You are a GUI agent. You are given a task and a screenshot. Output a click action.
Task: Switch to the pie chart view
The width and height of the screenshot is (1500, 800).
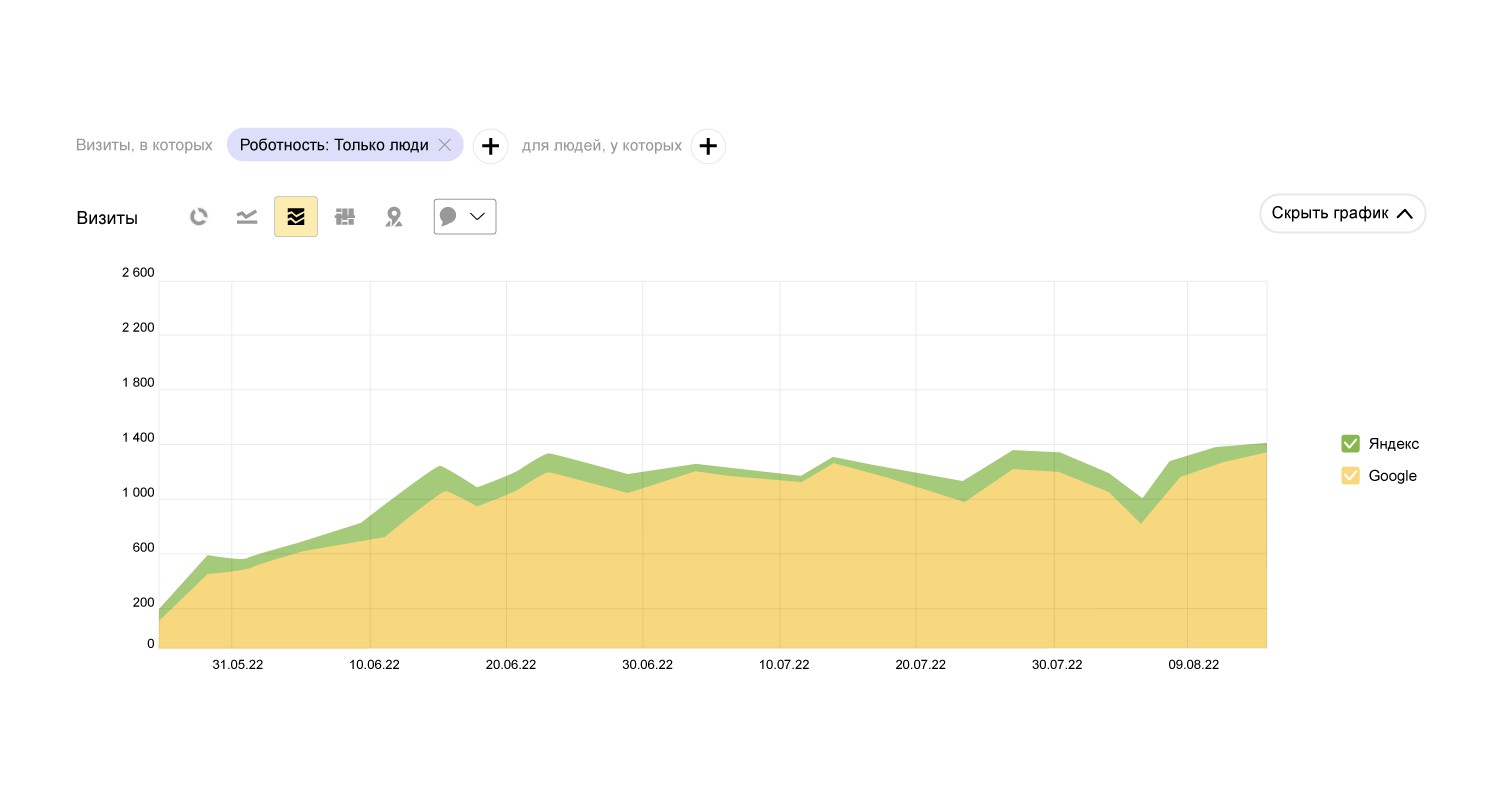(x=199, y=217)
